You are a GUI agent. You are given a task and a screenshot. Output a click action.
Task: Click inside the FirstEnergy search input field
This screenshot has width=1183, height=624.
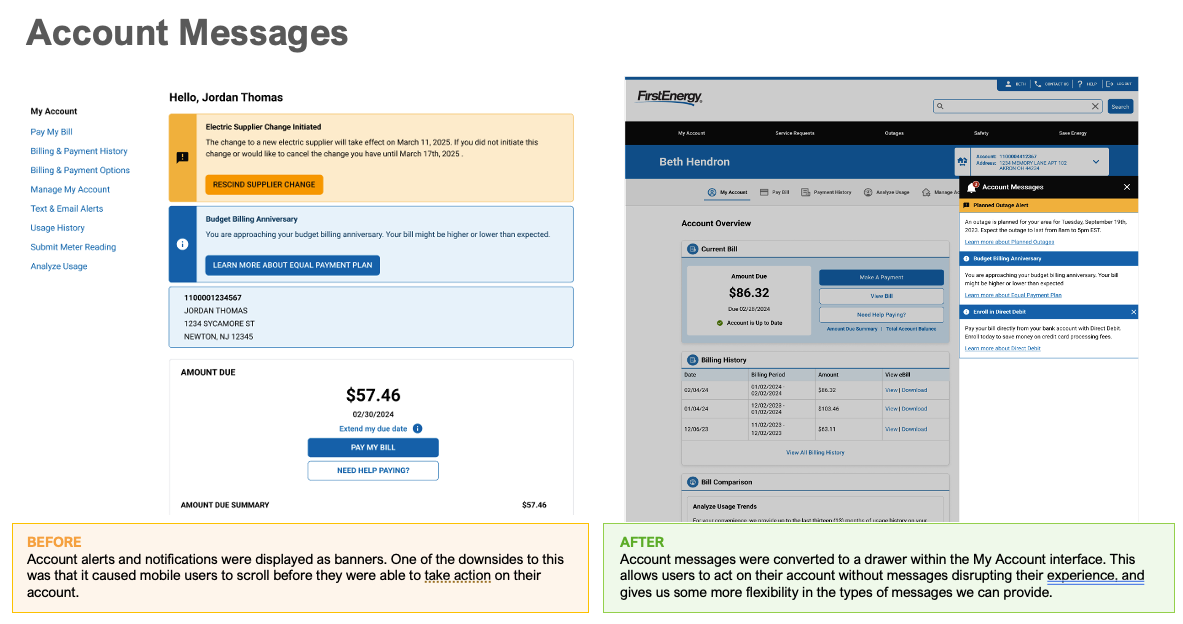pyautogui.click(x=1015, y=106)
